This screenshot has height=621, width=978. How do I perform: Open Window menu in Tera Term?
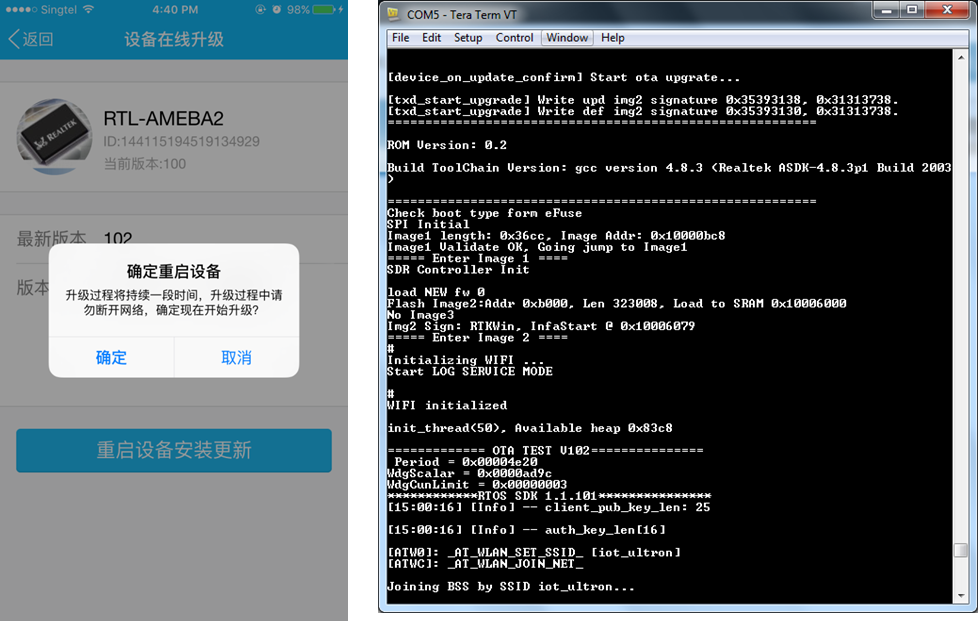[x=567, y=37]
